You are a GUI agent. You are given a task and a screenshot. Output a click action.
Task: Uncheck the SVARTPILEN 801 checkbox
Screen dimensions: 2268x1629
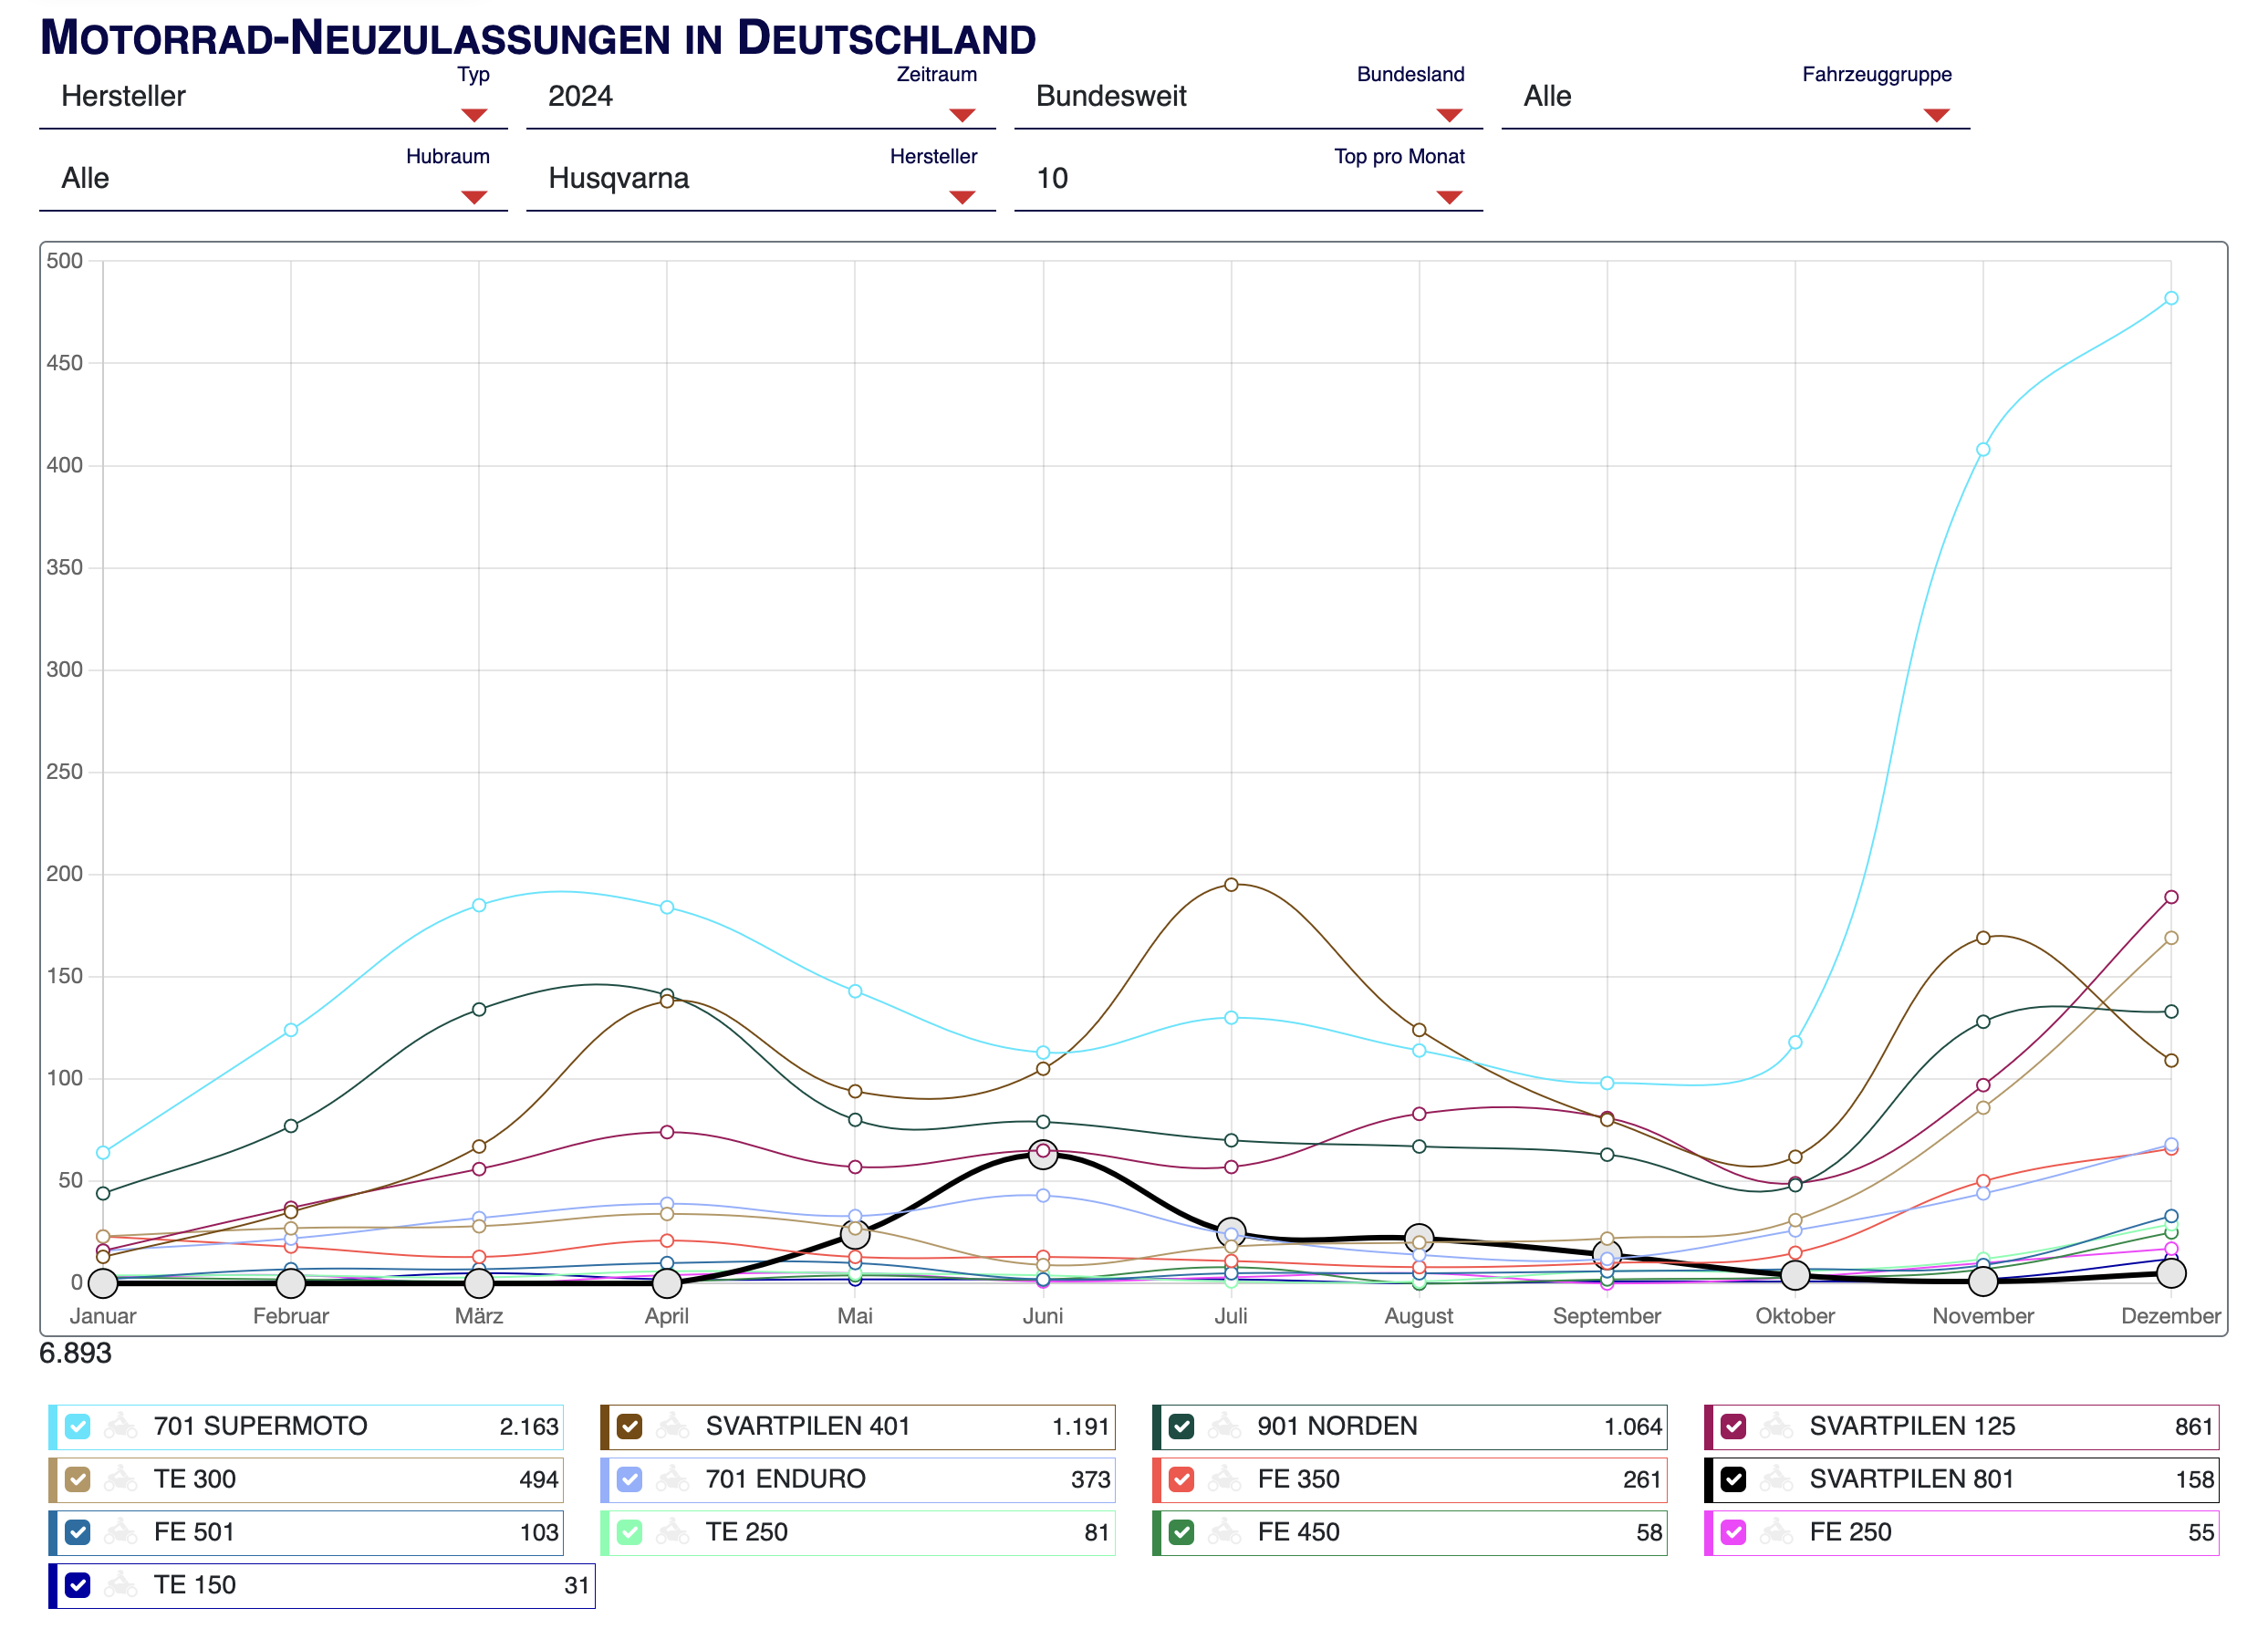(1734, 1480)
